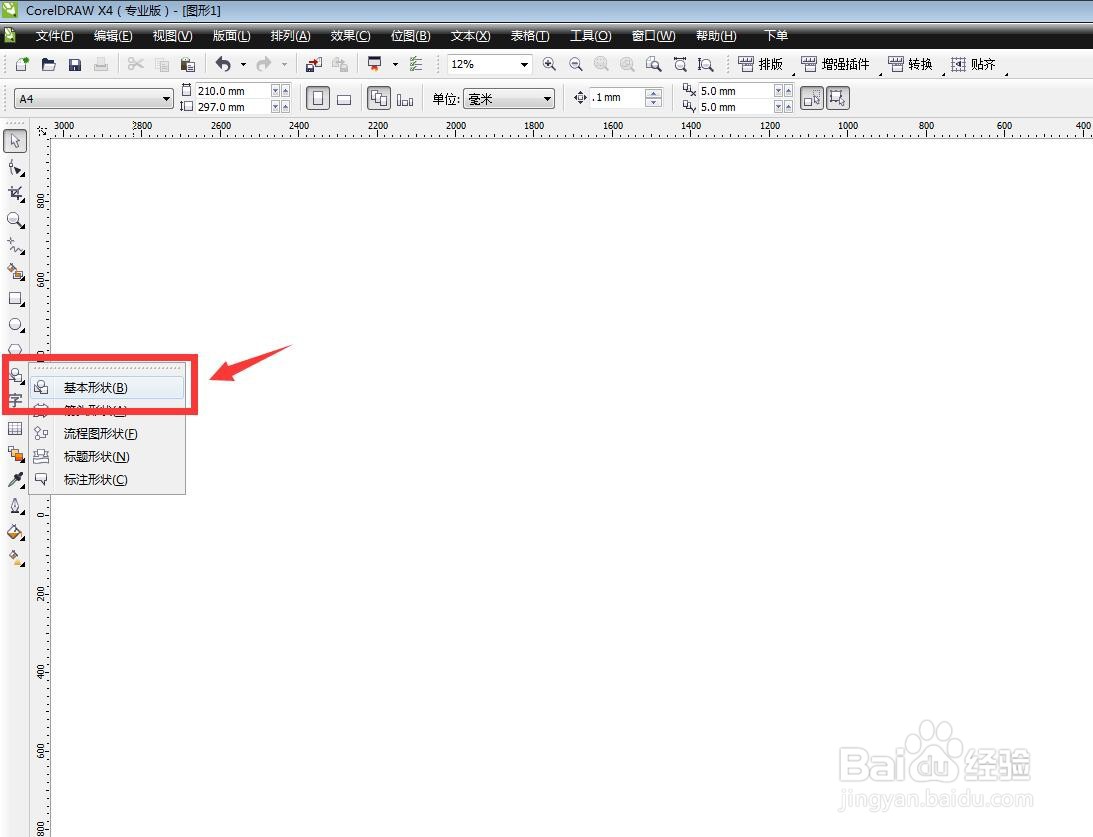Select the Basic Shapes tool in toolbox

15,376
